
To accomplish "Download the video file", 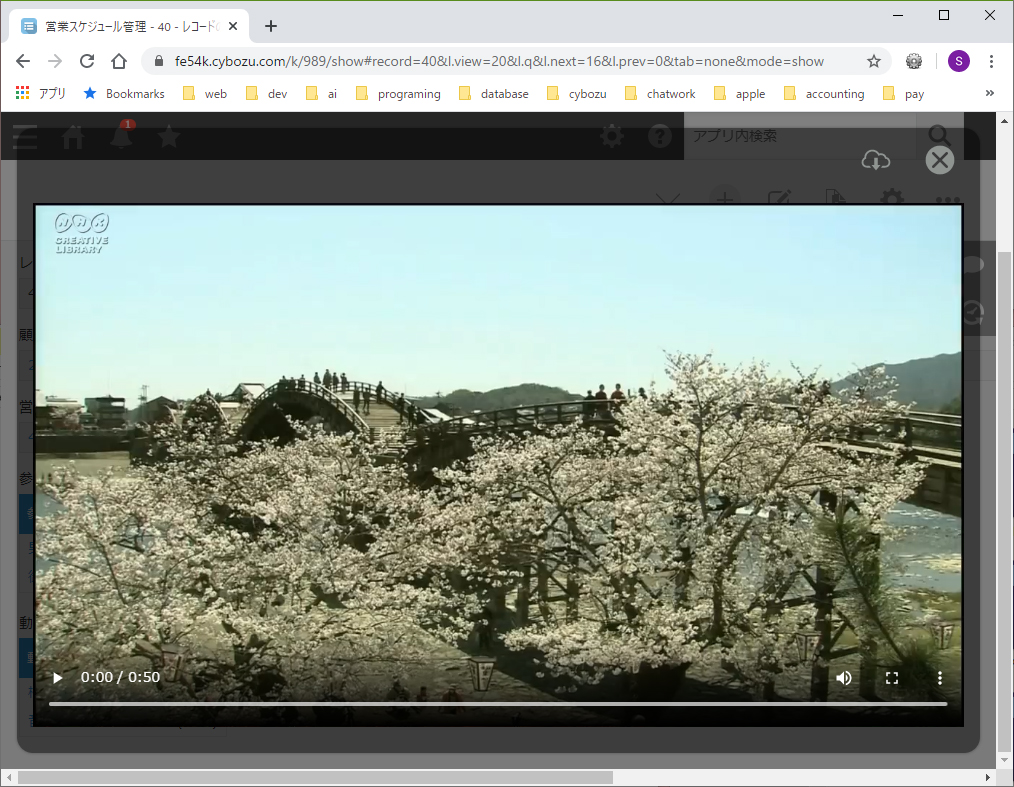I will point(876,160).
